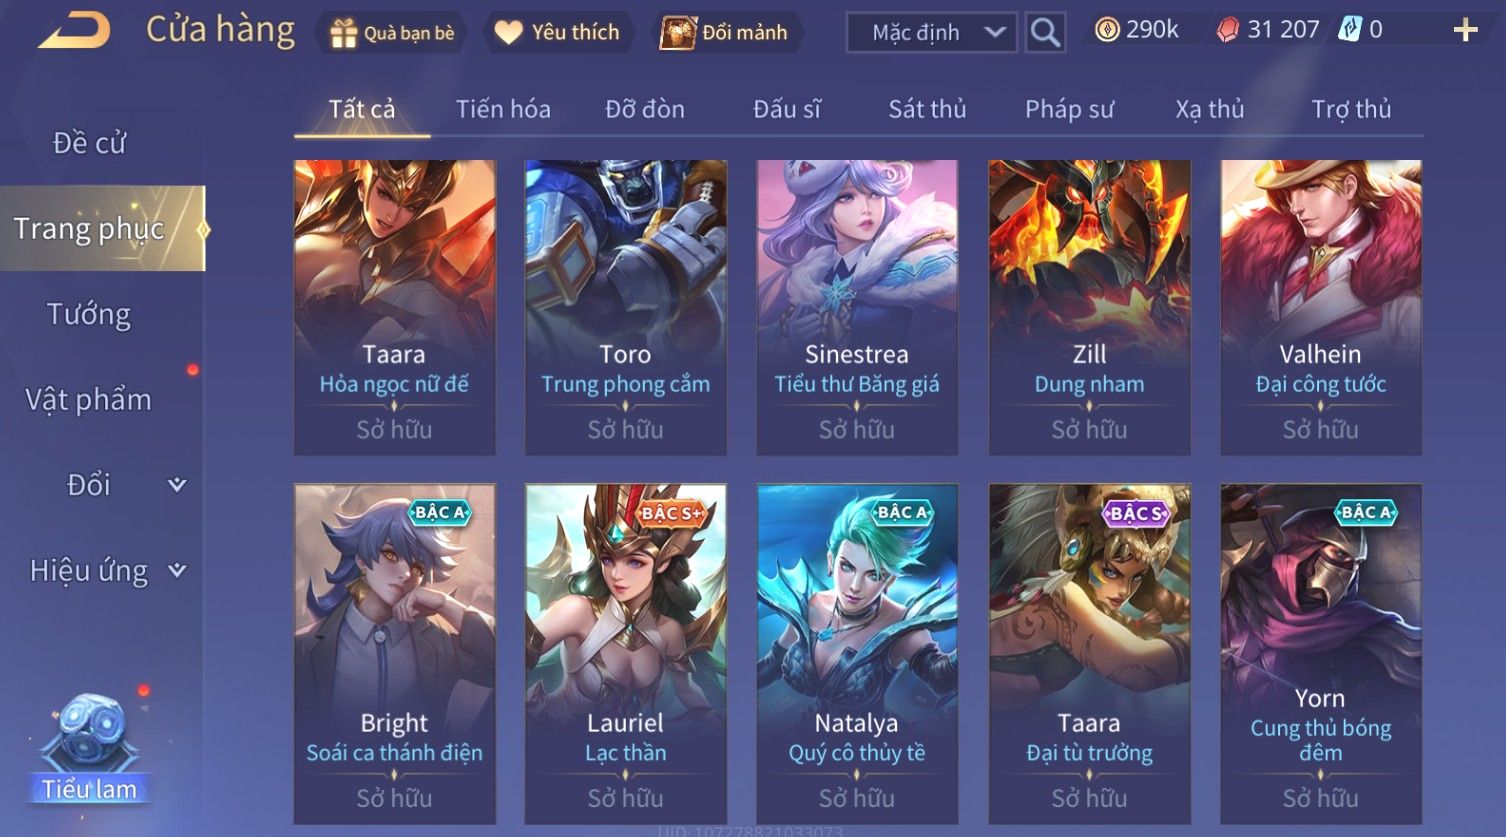Tap the blue ticket currency icon

[1350, 30]
